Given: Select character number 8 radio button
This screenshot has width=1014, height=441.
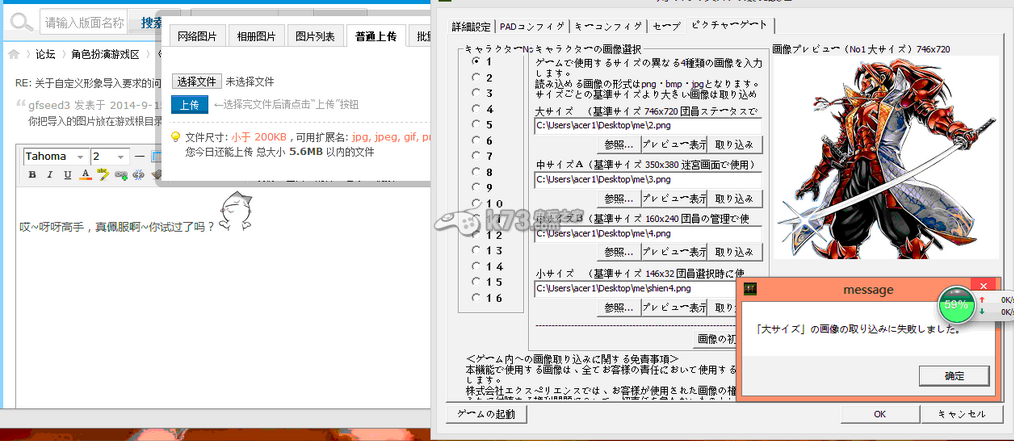Looking at the screenshot, I should (475, 171).
